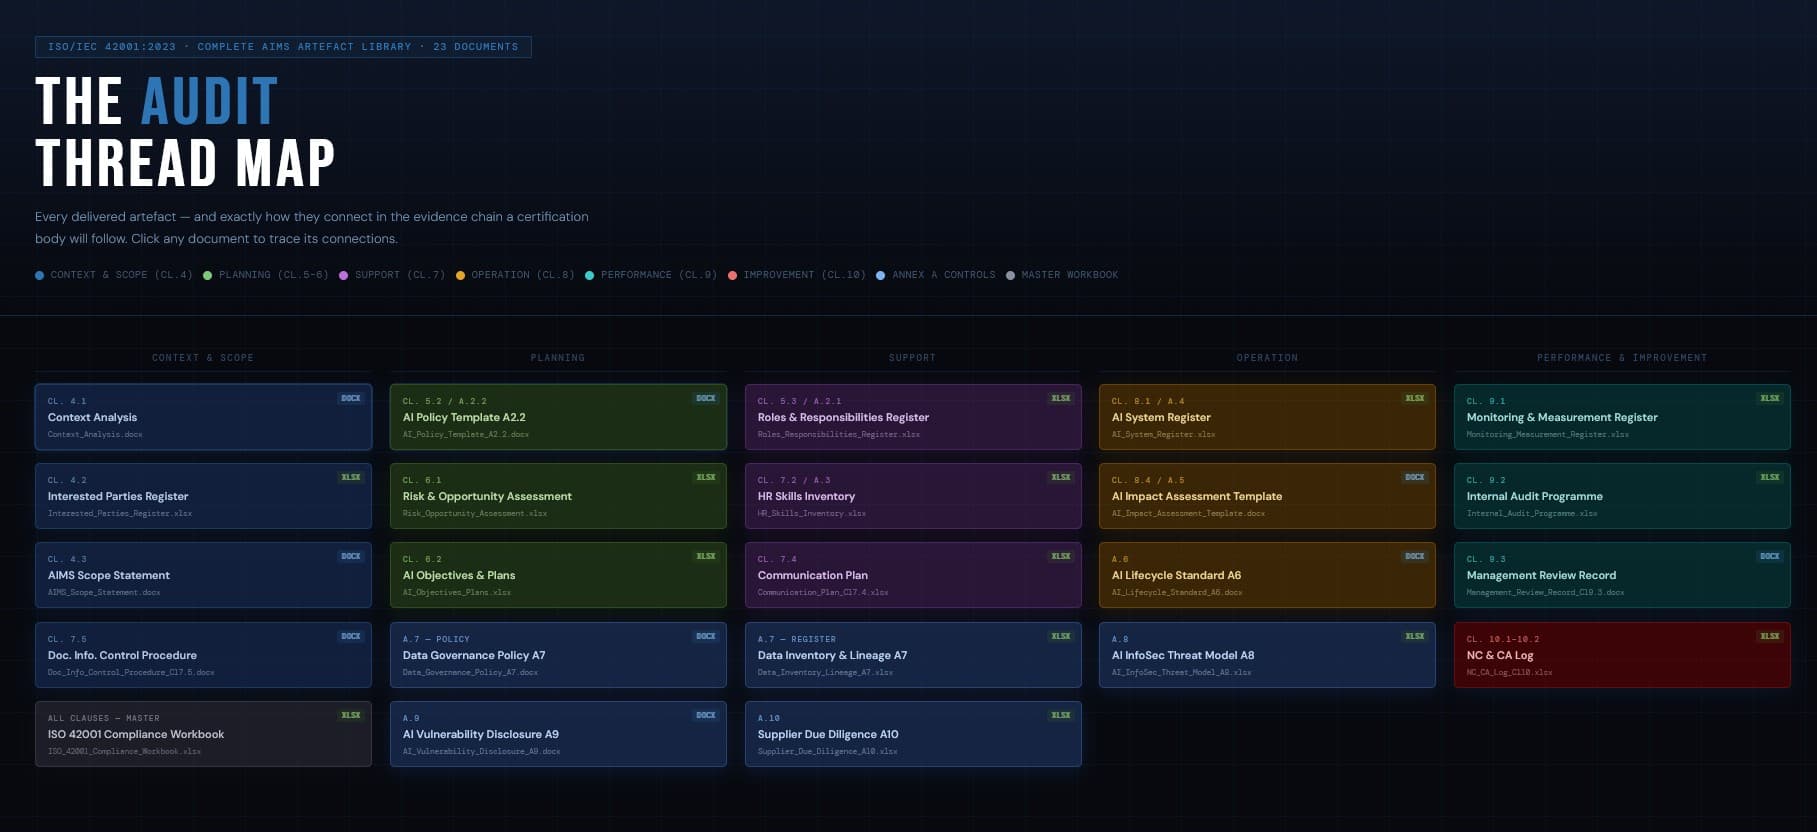Image resolution: width=1817 pixels, height=832 pixels.
Task: Open Doc. Info. Control Procedure card
Action: click(x=203, y=655)
